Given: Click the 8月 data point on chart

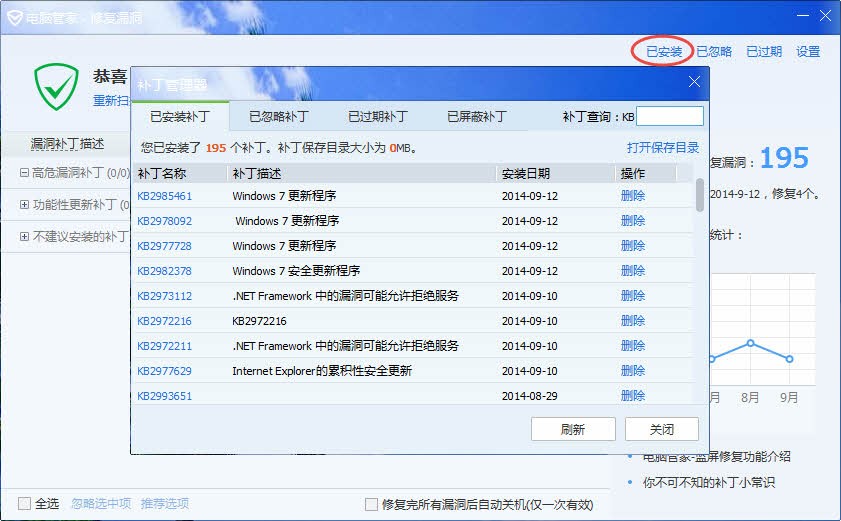Looking at the screenshot, I should (750, 343).
